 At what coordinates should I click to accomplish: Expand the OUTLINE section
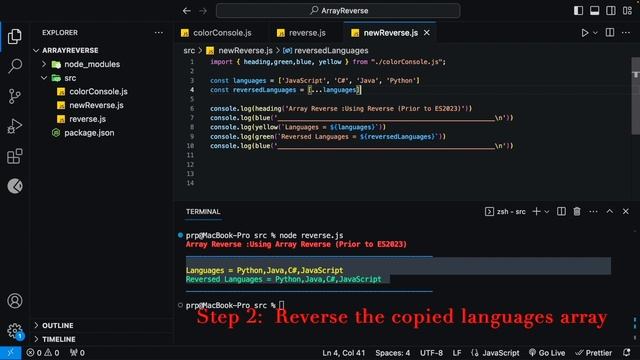click(102, 325)
